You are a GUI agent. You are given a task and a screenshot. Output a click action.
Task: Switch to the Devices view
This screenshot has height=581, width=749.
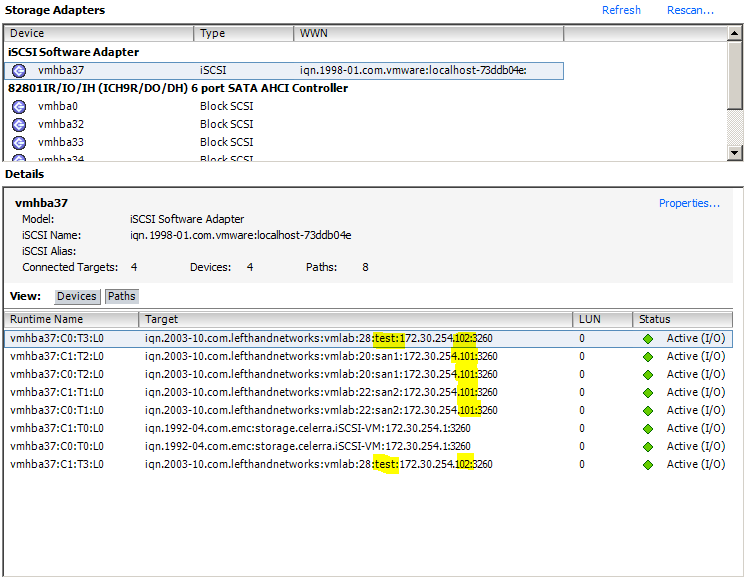[x=76, y=296]
